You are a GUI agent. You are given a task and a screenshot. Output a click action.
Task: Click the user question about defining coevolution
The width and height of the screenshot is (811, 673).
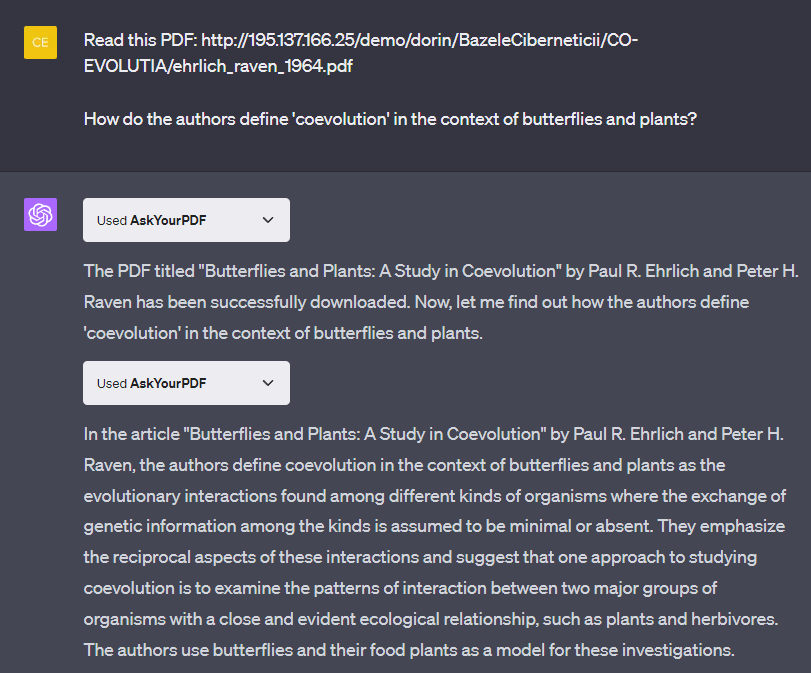(x=390, y=119)
